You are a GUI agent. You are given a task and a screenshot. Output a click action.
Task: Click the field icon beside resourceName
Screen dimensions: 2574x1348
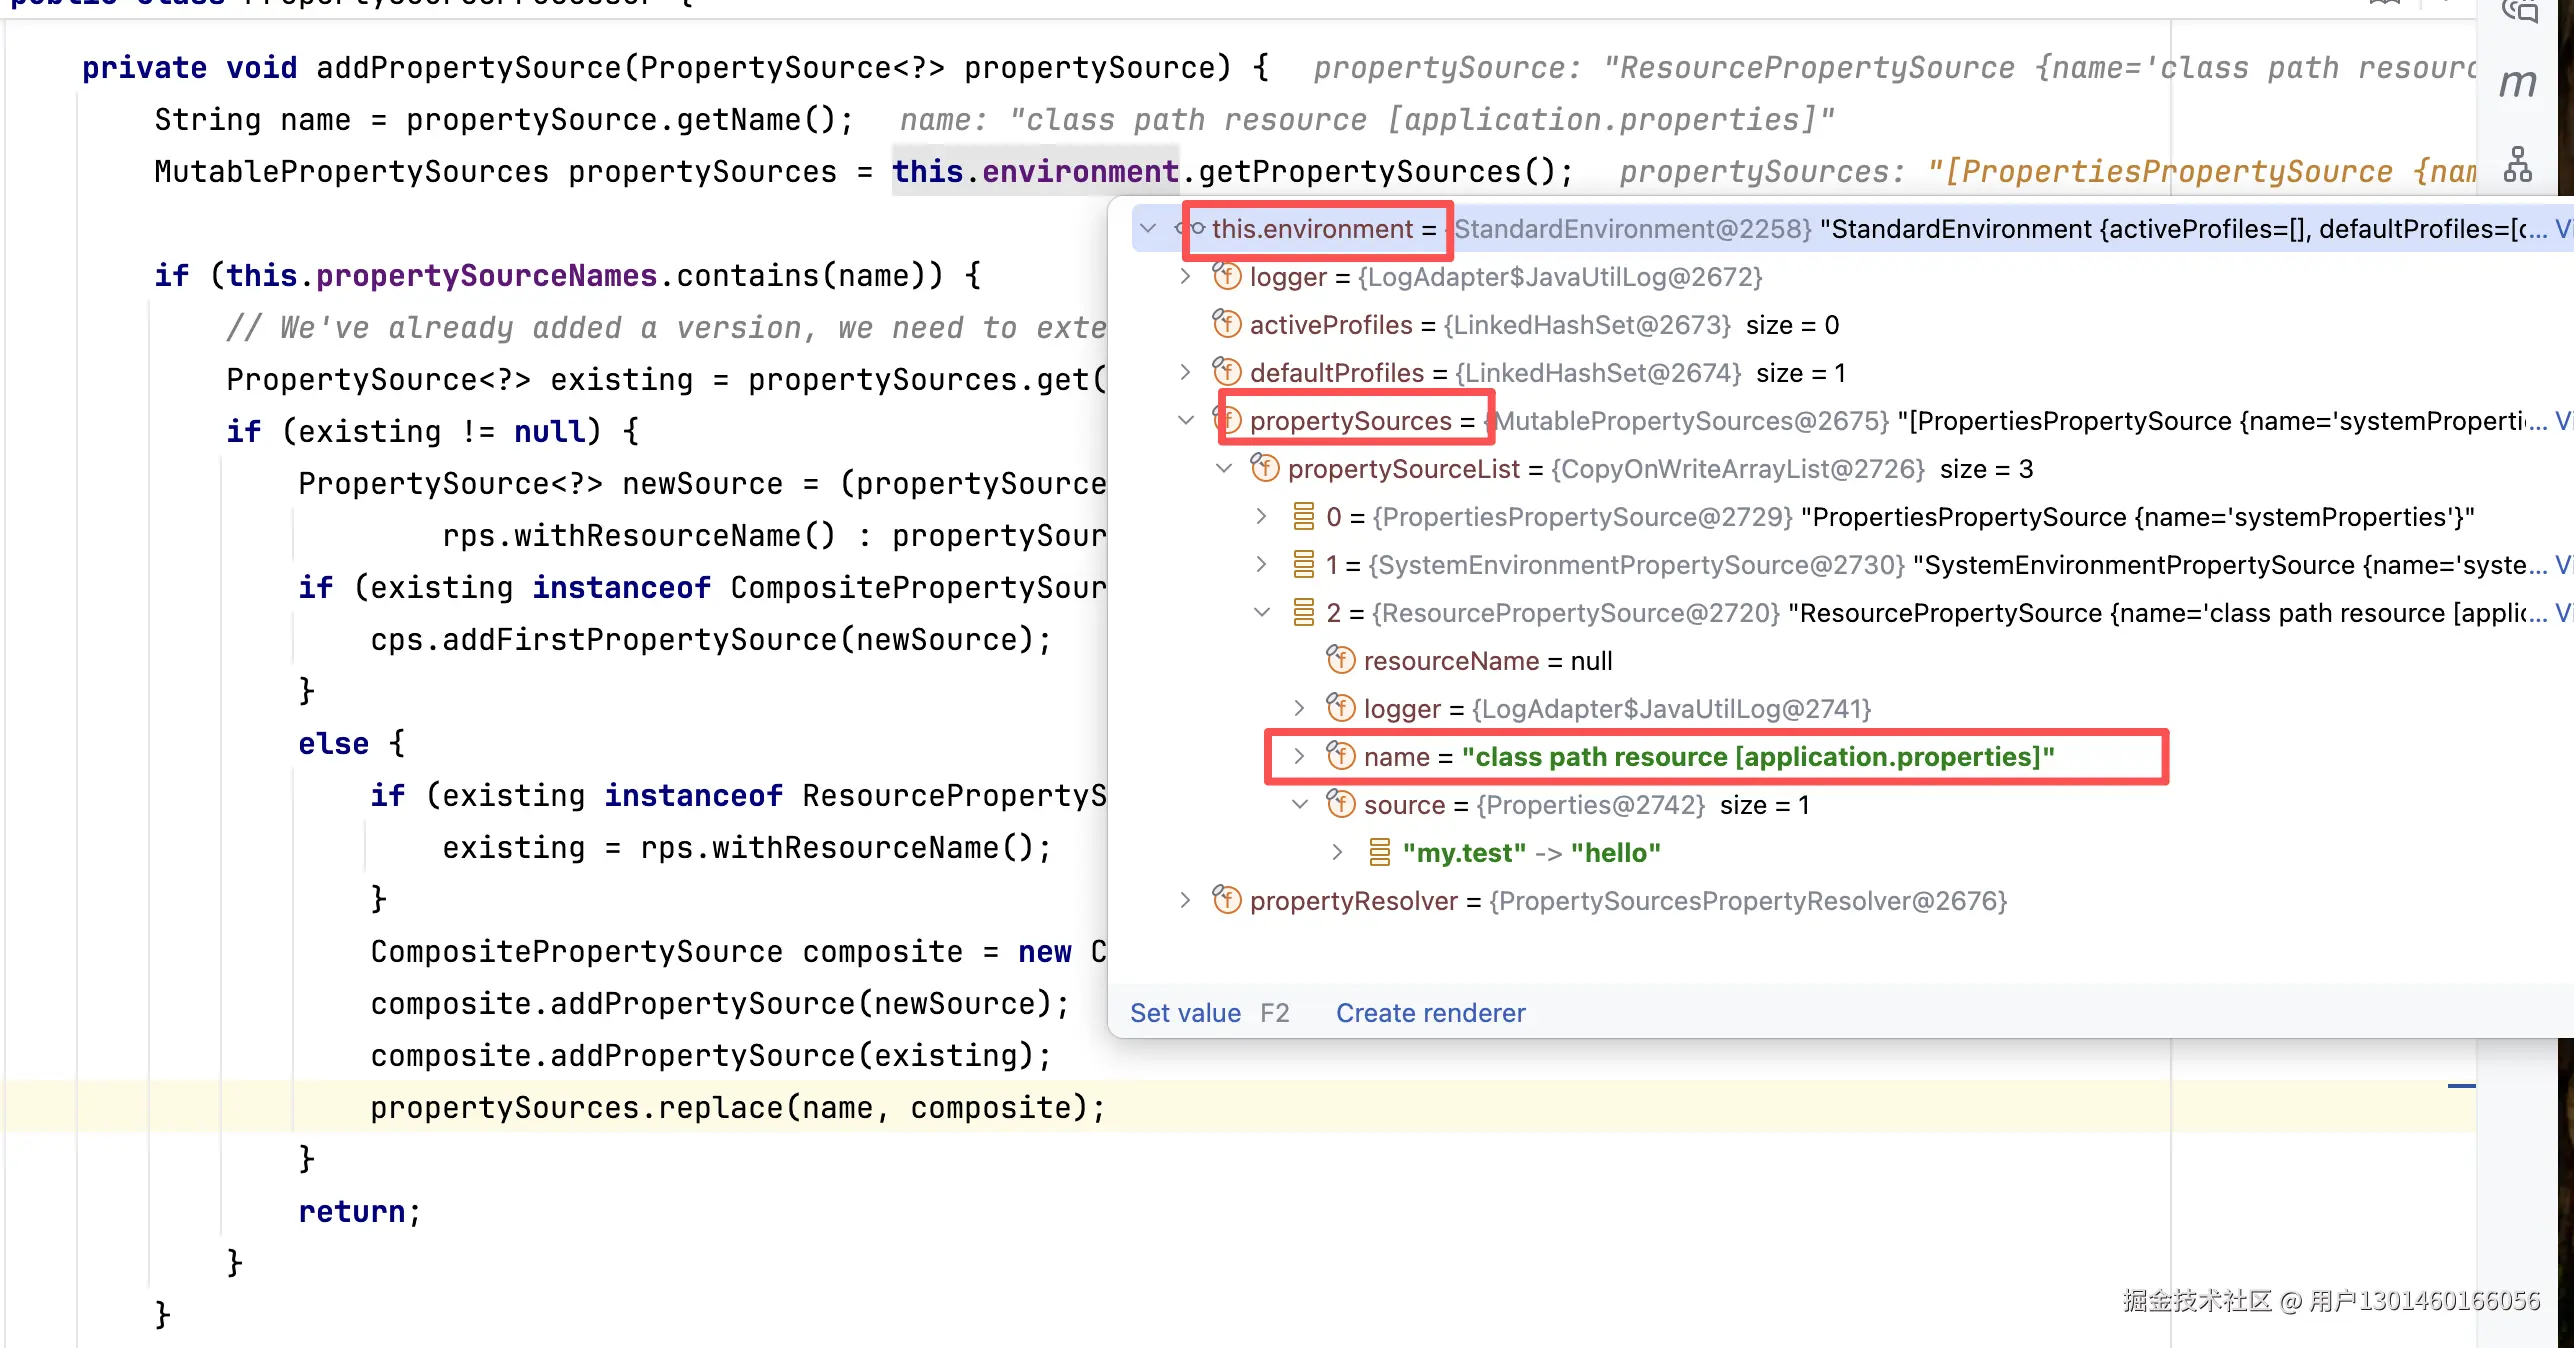click(x=1341, y=660)
